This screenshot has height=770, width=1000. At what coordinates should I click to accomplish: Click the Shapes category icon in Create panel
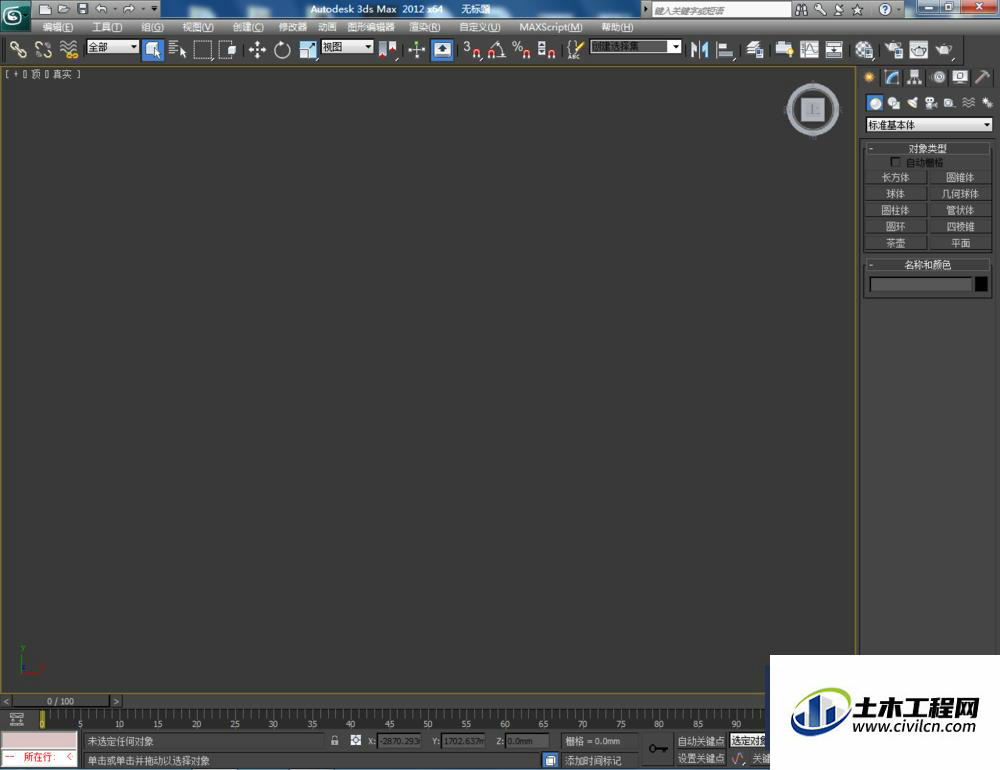pos(893,103)
